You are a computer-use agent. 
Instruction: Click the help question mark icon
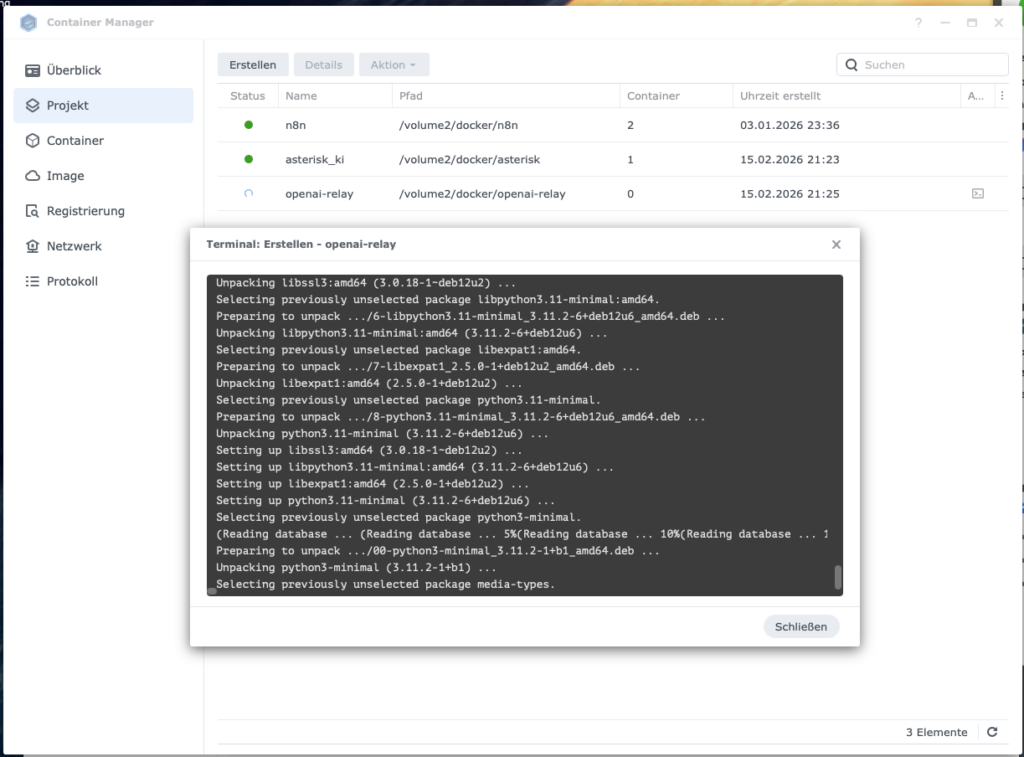918,23
